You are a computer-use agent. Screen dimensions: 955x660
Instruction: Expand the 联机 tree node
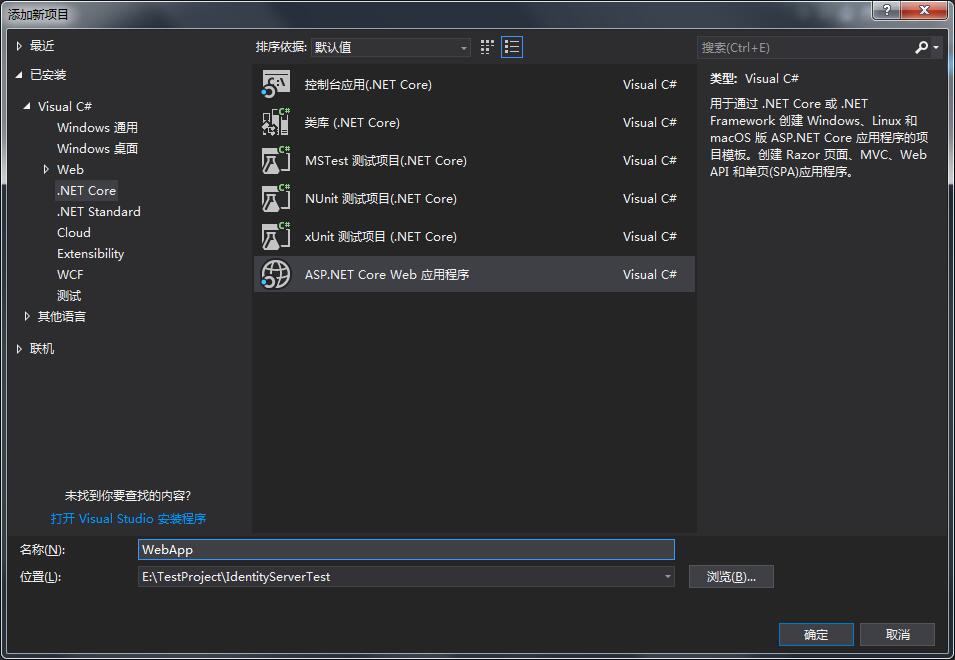[19, 349]
